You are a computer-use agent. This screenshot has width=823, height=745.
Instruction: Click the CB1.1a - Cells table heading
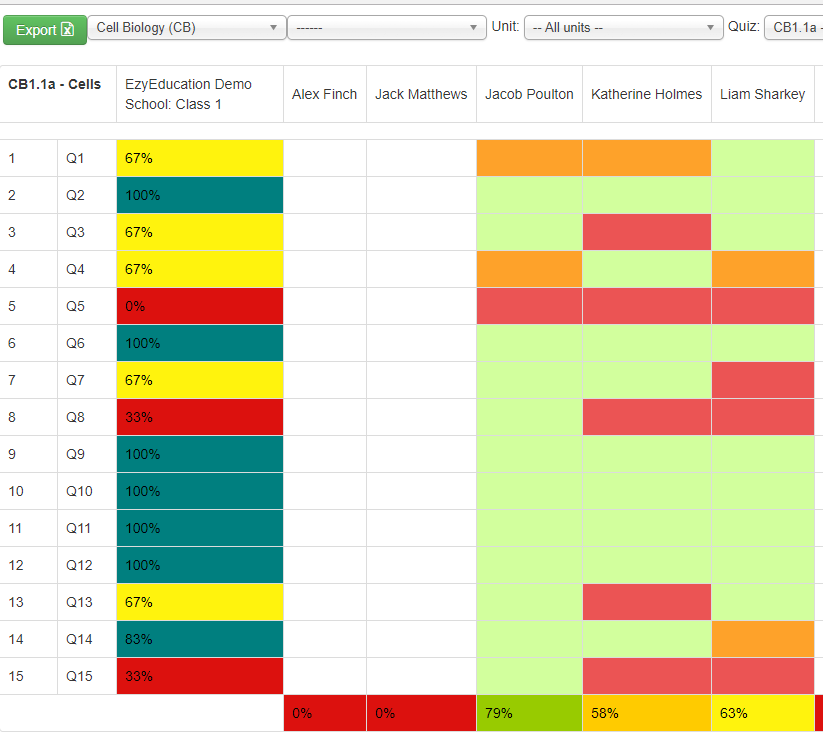click(x=55, y=84)
